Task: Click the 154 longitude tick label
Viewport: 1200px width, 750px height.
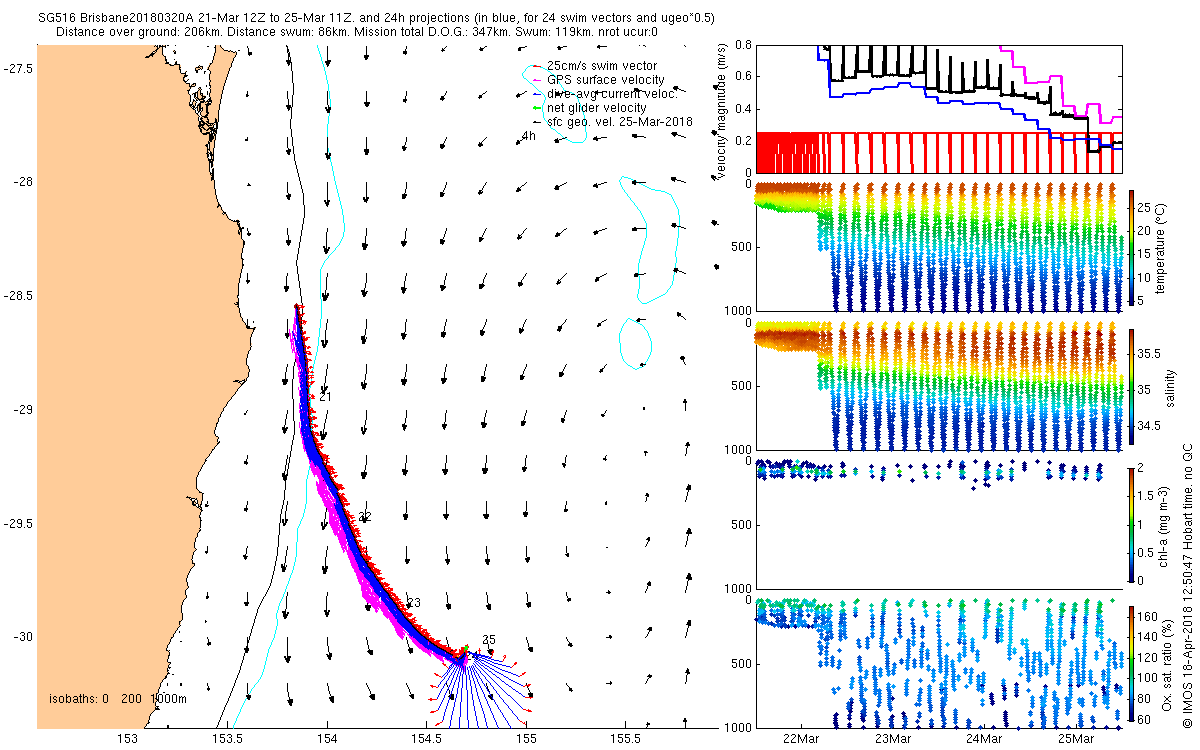Action: coord(328,739)
